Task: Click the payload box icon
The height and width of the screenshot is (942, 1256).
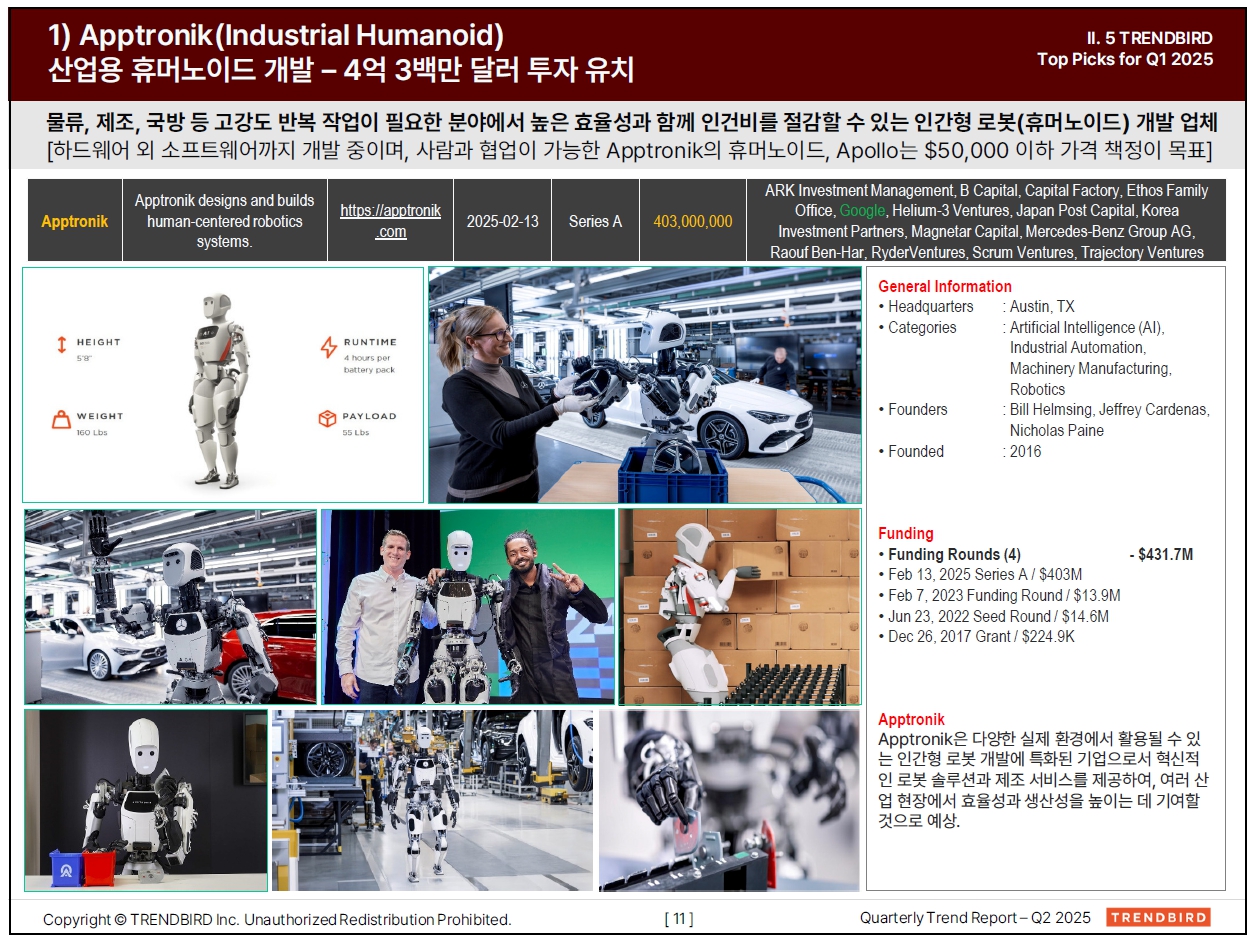Action: (327, 420)
